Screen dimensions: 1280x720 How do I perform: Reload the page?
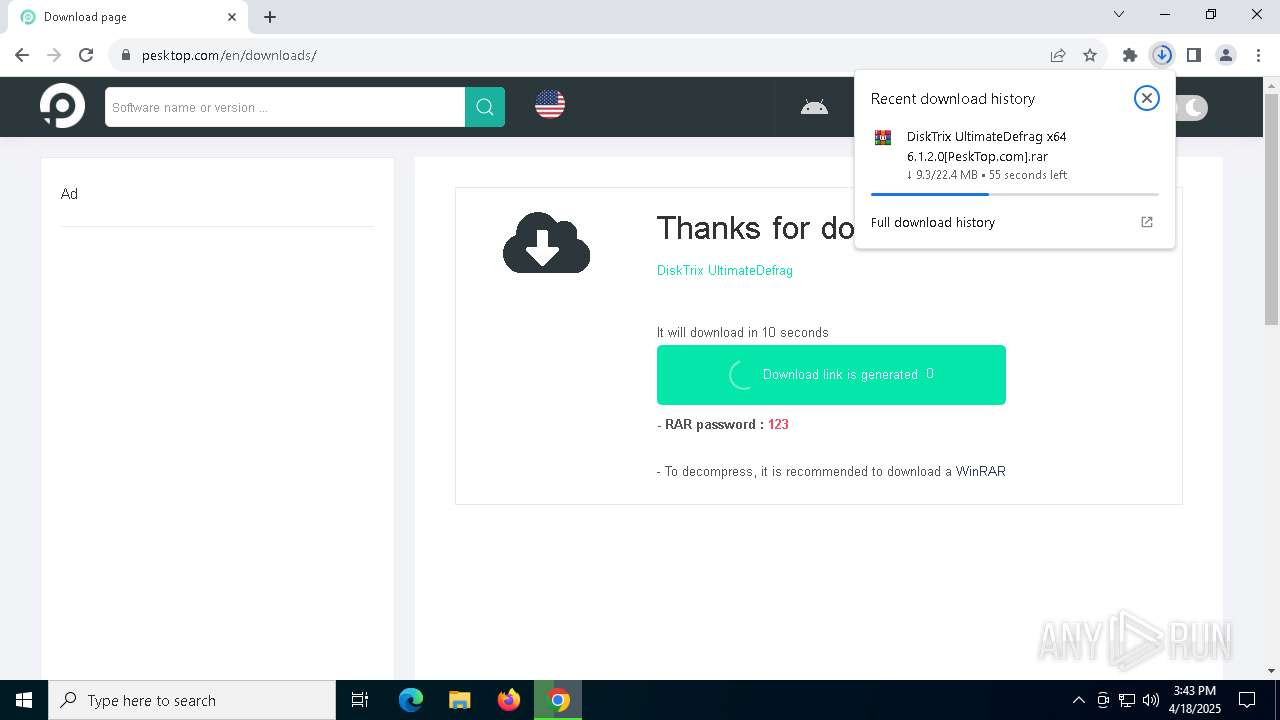[86, 55]
